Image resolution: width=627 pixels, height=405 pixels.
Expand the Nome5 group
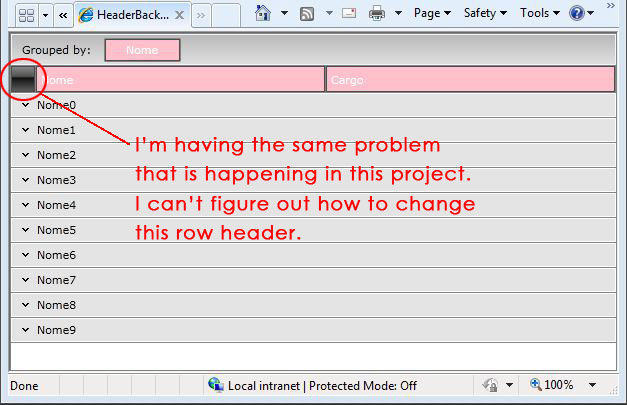pos(26,230)
